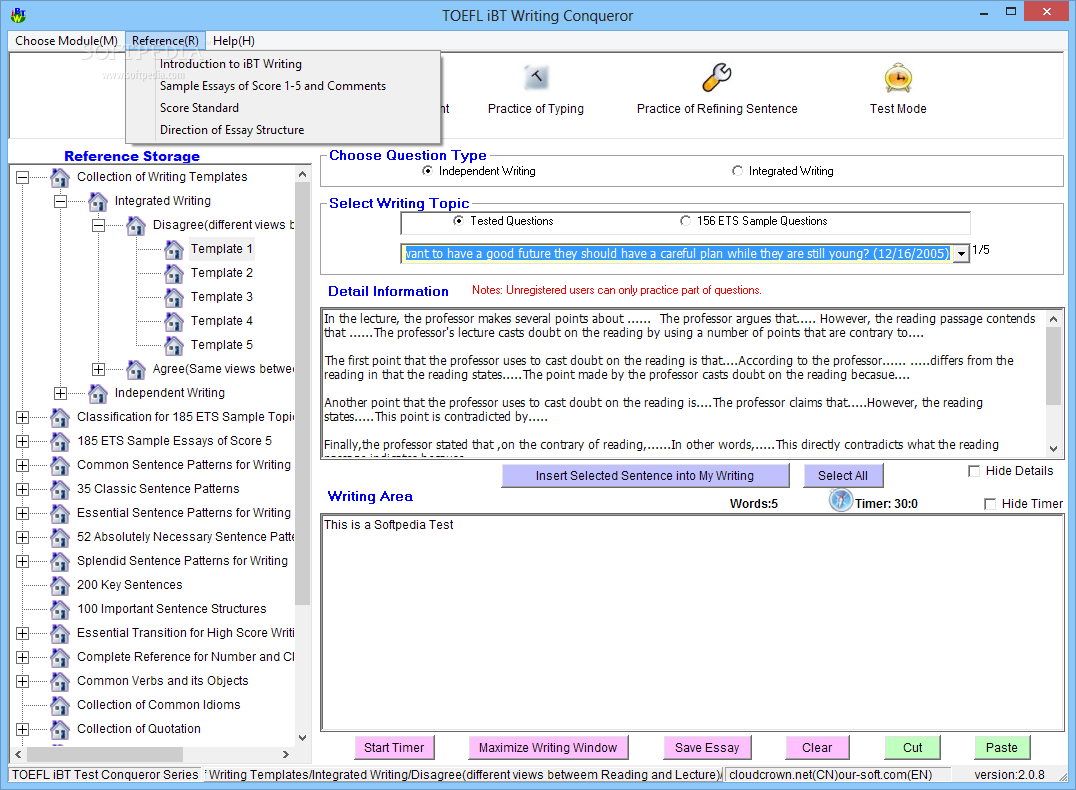Click house icon beside Template 3
Image resolution: width=1076 pixels, height=790 pixels.
coord(174,297)
